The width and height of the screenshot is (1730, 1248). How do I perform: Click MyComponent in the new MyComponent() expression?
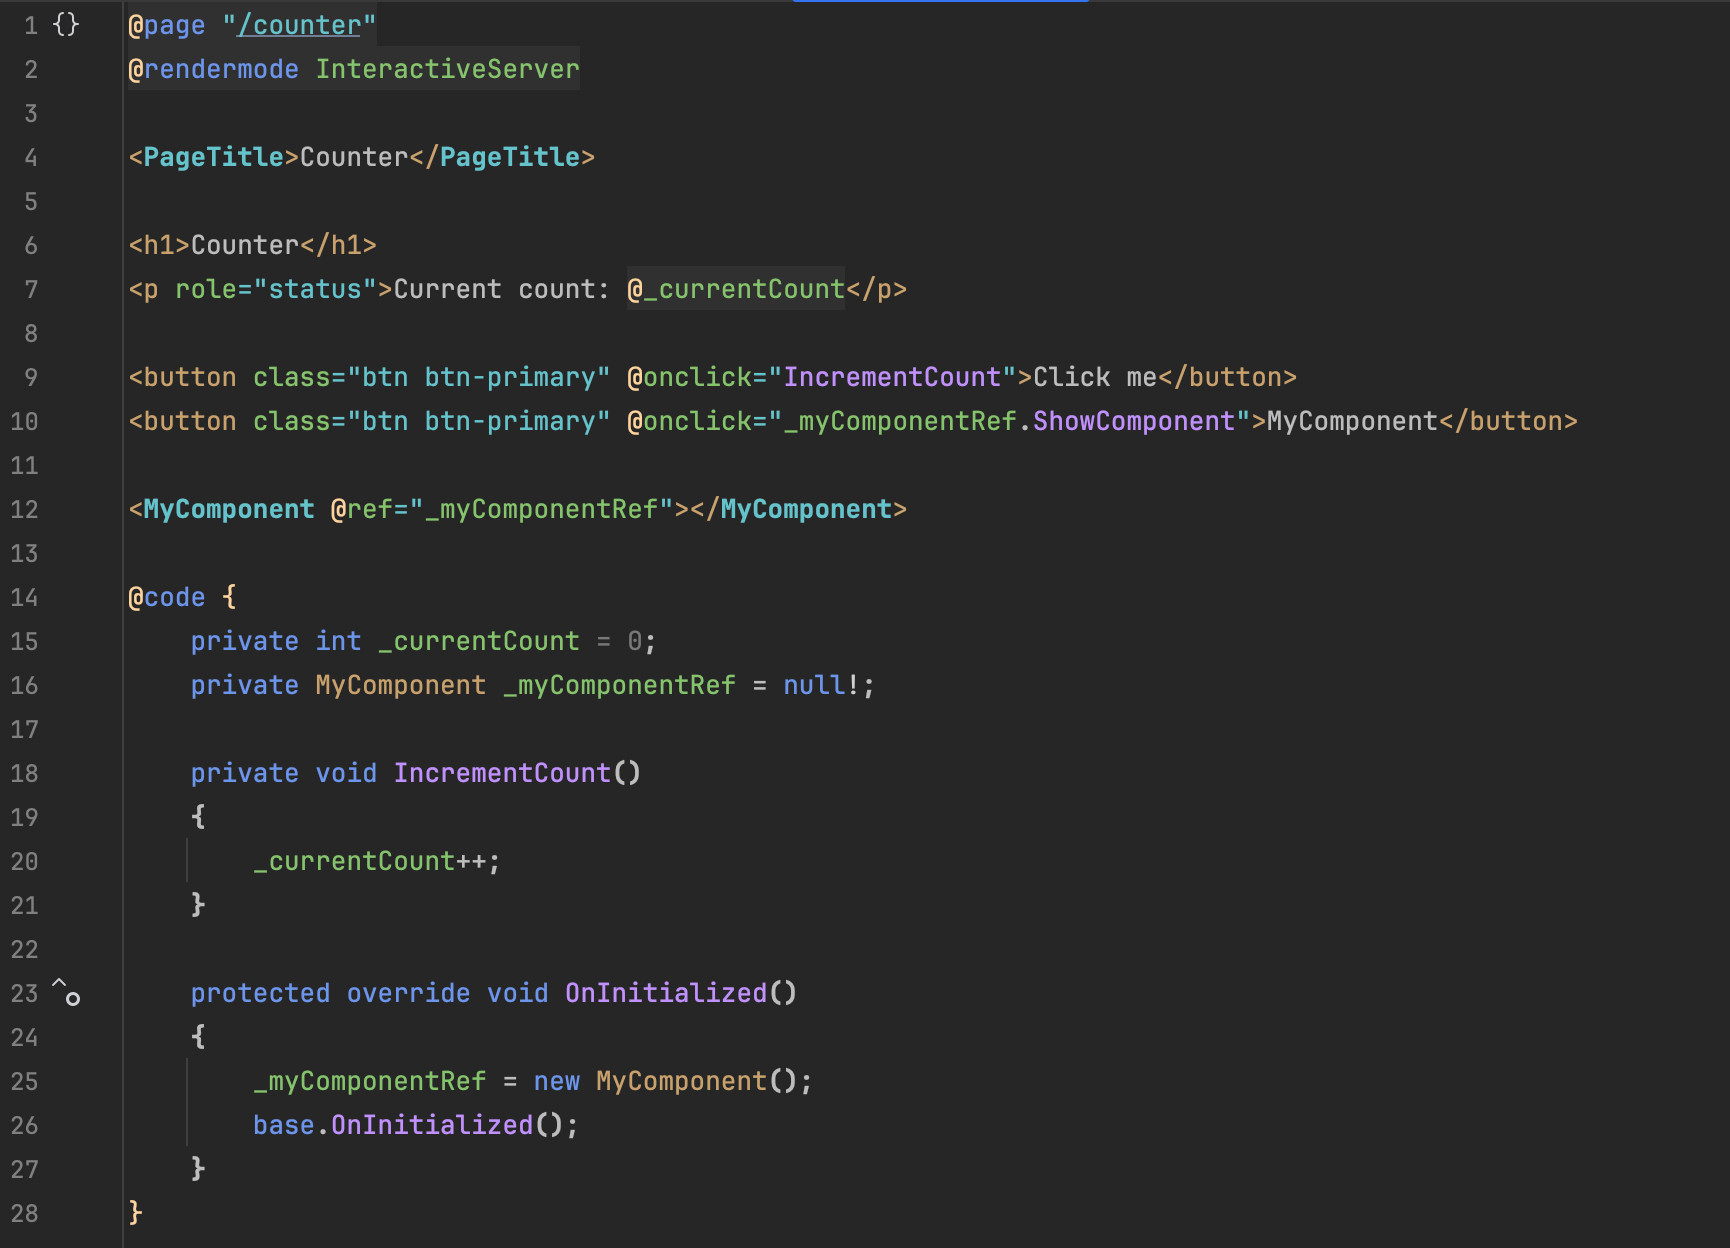point(681,1081)
